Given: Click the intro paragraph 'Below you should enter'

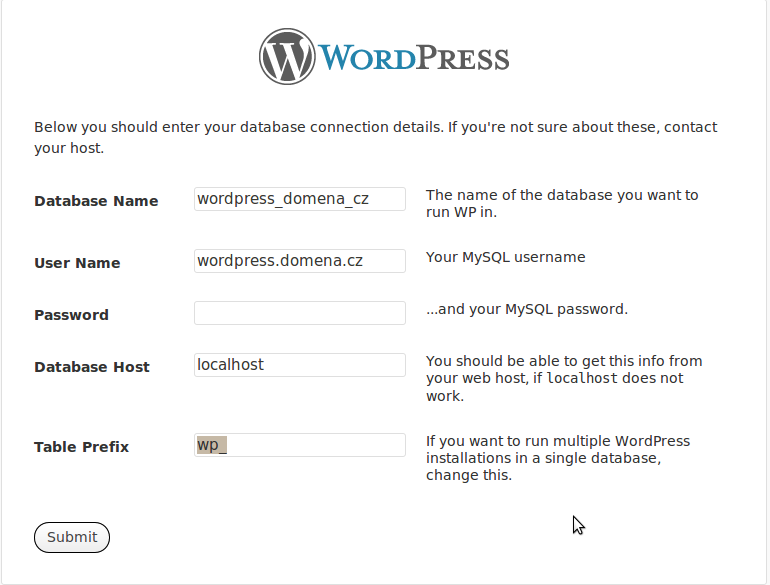Looking at the screenshot, I should 376,138.
